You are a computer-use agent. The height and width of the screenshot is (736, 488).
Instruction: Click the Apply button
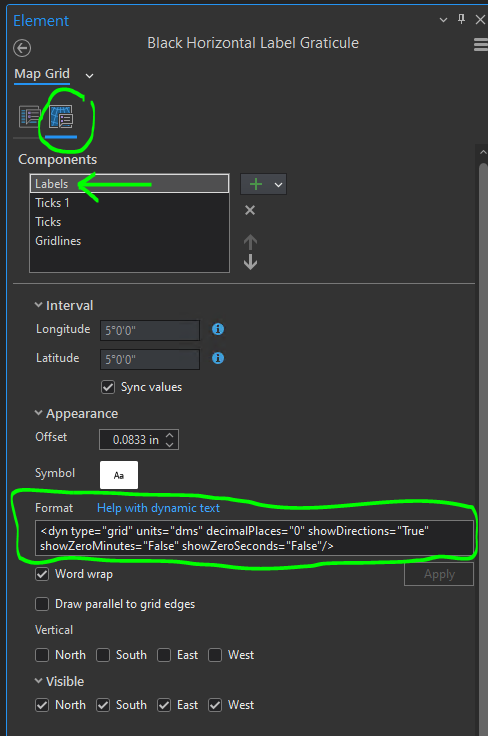click(439, 574)
